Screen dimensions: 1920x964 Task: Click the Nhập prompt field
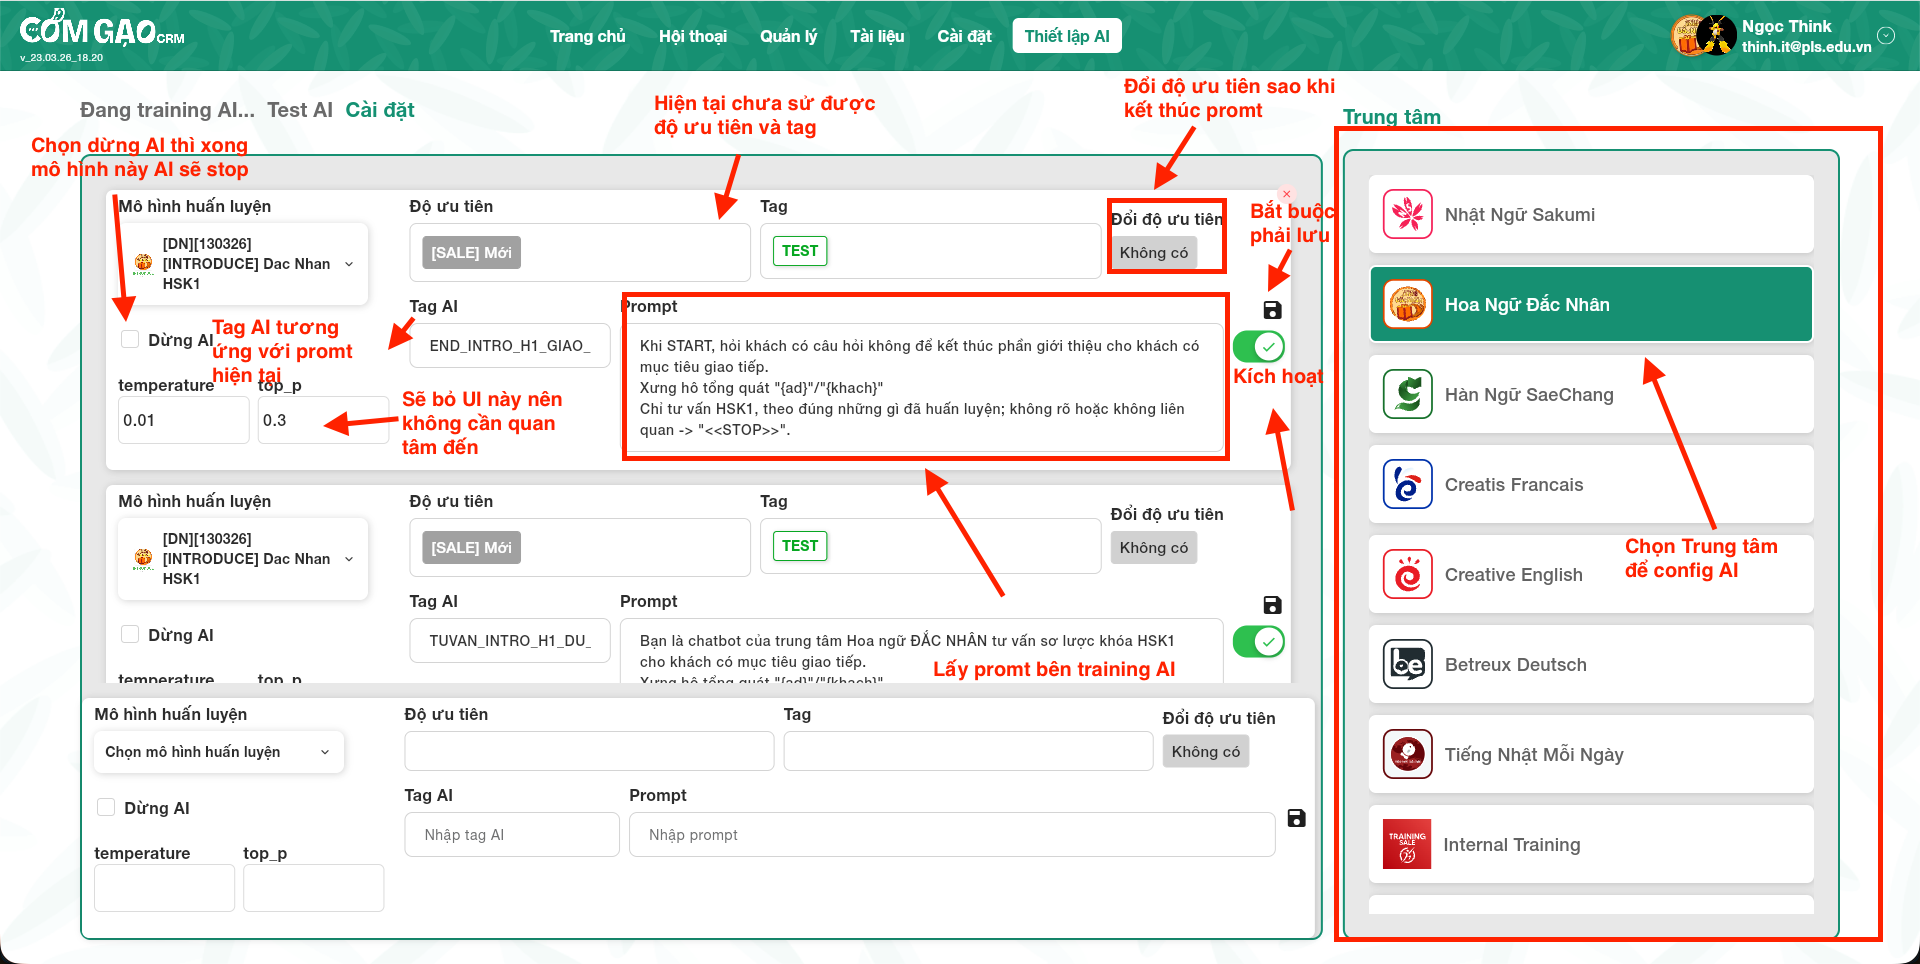point(952,835)
